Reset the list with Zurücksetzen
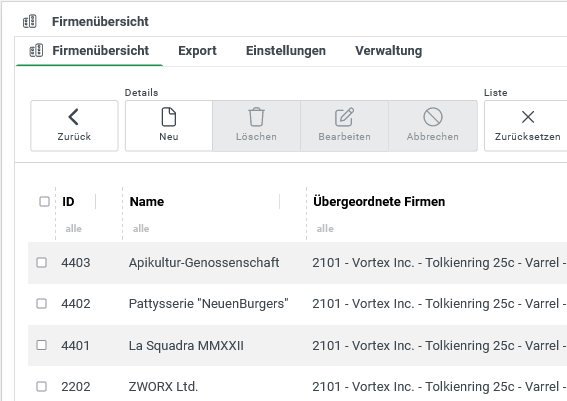This screenshot has height=401, width=567. [x=528, y=125]
